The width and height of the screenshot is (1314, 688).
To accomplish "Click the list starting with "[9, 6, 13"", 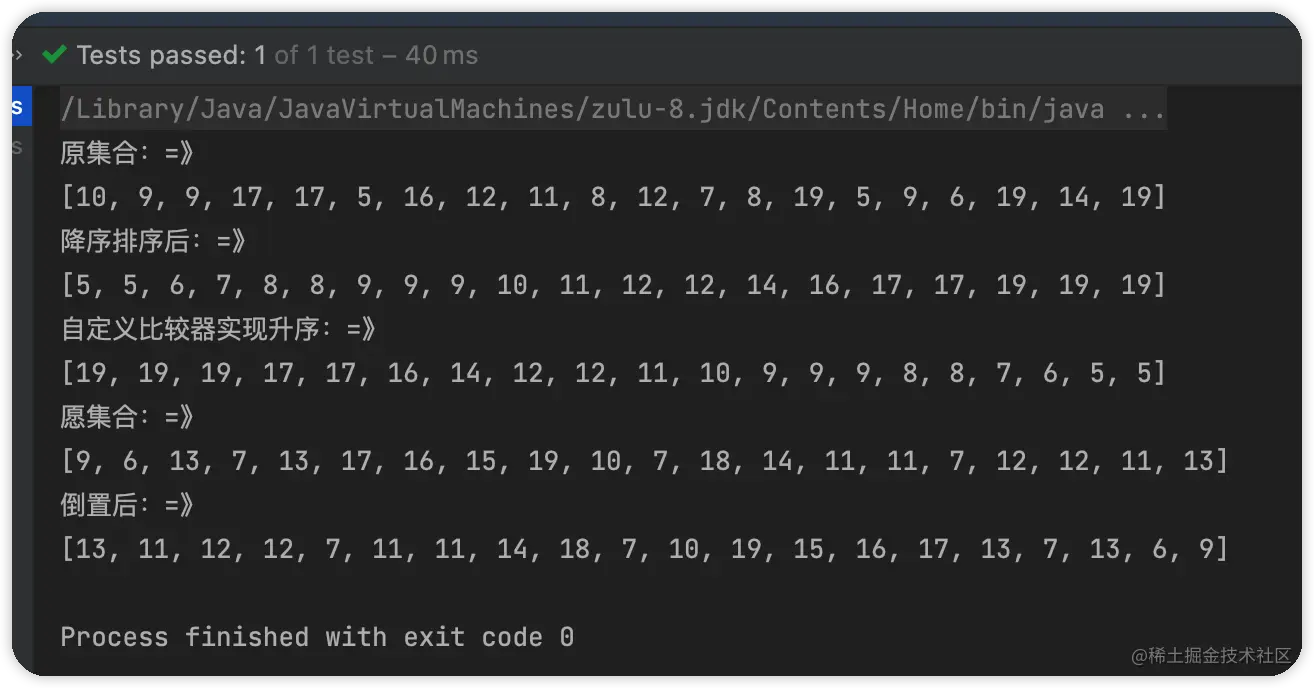I will 643,461.
